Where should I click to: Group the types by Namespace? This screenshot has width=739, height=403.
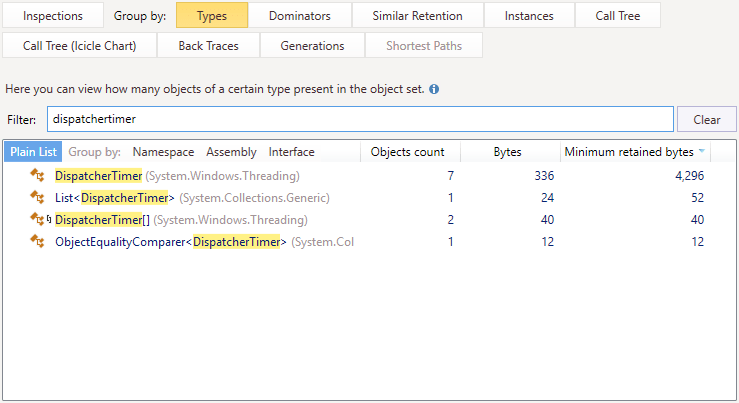click(163, 152)
